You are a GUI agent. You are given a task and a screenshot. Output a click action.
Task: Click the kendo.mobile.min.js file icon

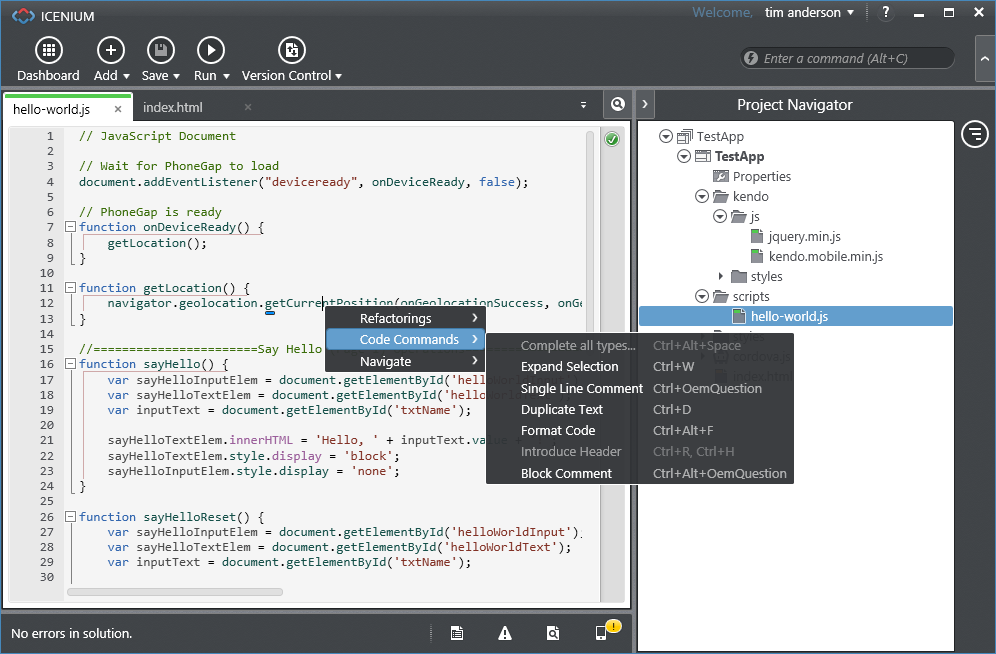pyautogui.click(x=757, y=256)
